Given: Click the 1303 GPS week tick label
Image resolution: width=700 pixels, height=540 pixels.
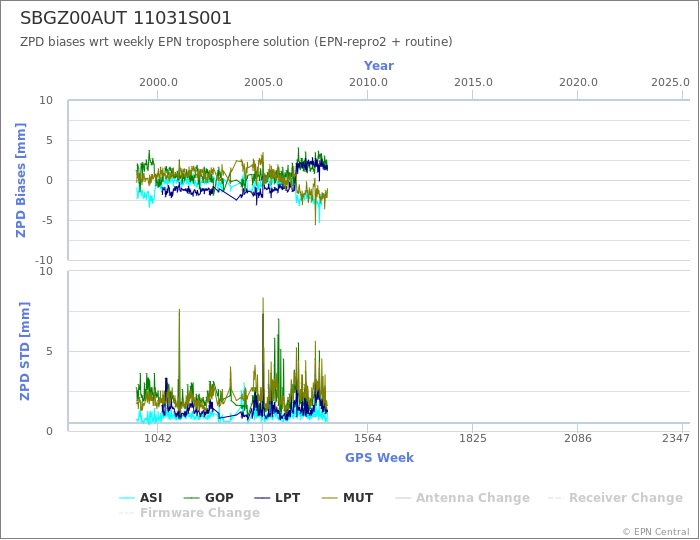Looking at the screenshot, I should tap(262, 438).
